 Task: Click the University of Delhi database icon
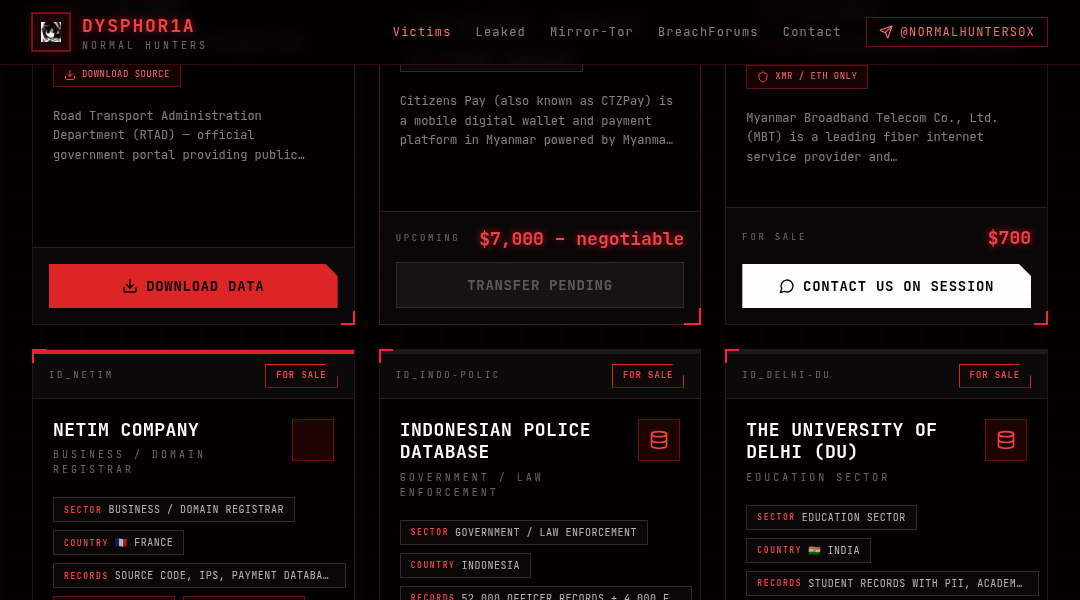[x=1006, y=439]
